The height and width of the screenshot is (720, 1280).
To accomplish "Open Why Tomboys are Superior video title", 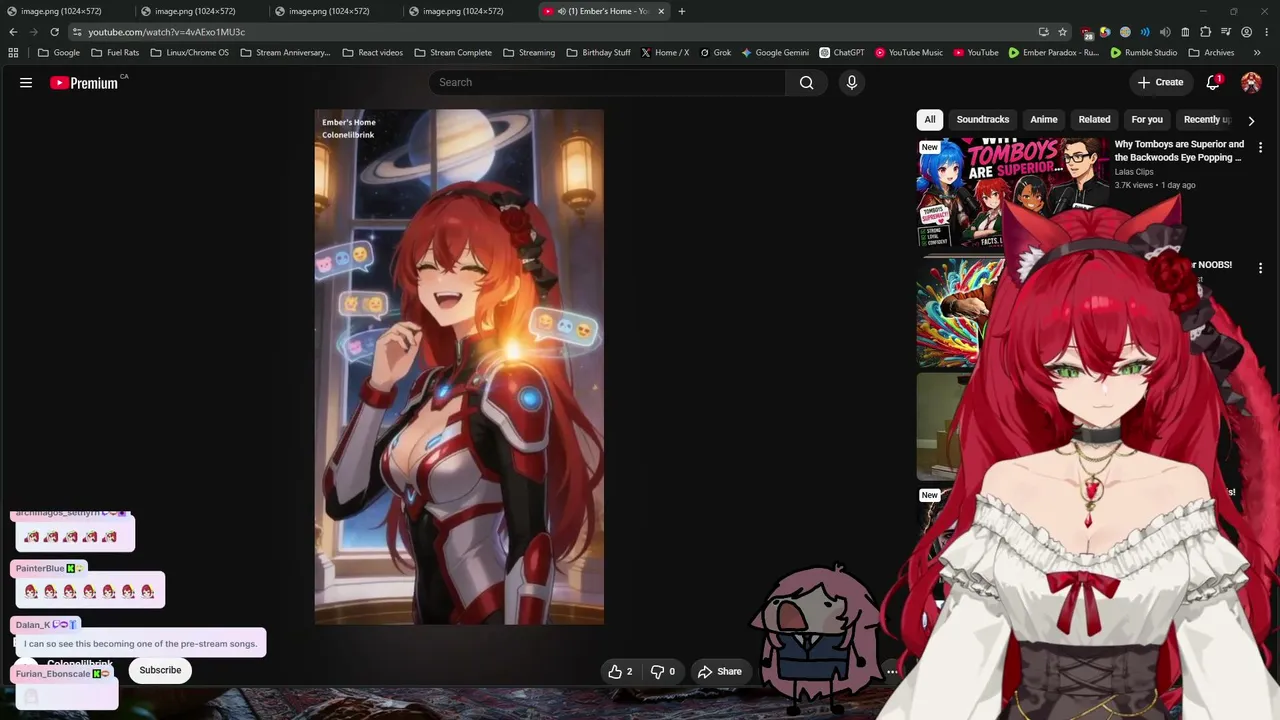I will point(1180,151).
